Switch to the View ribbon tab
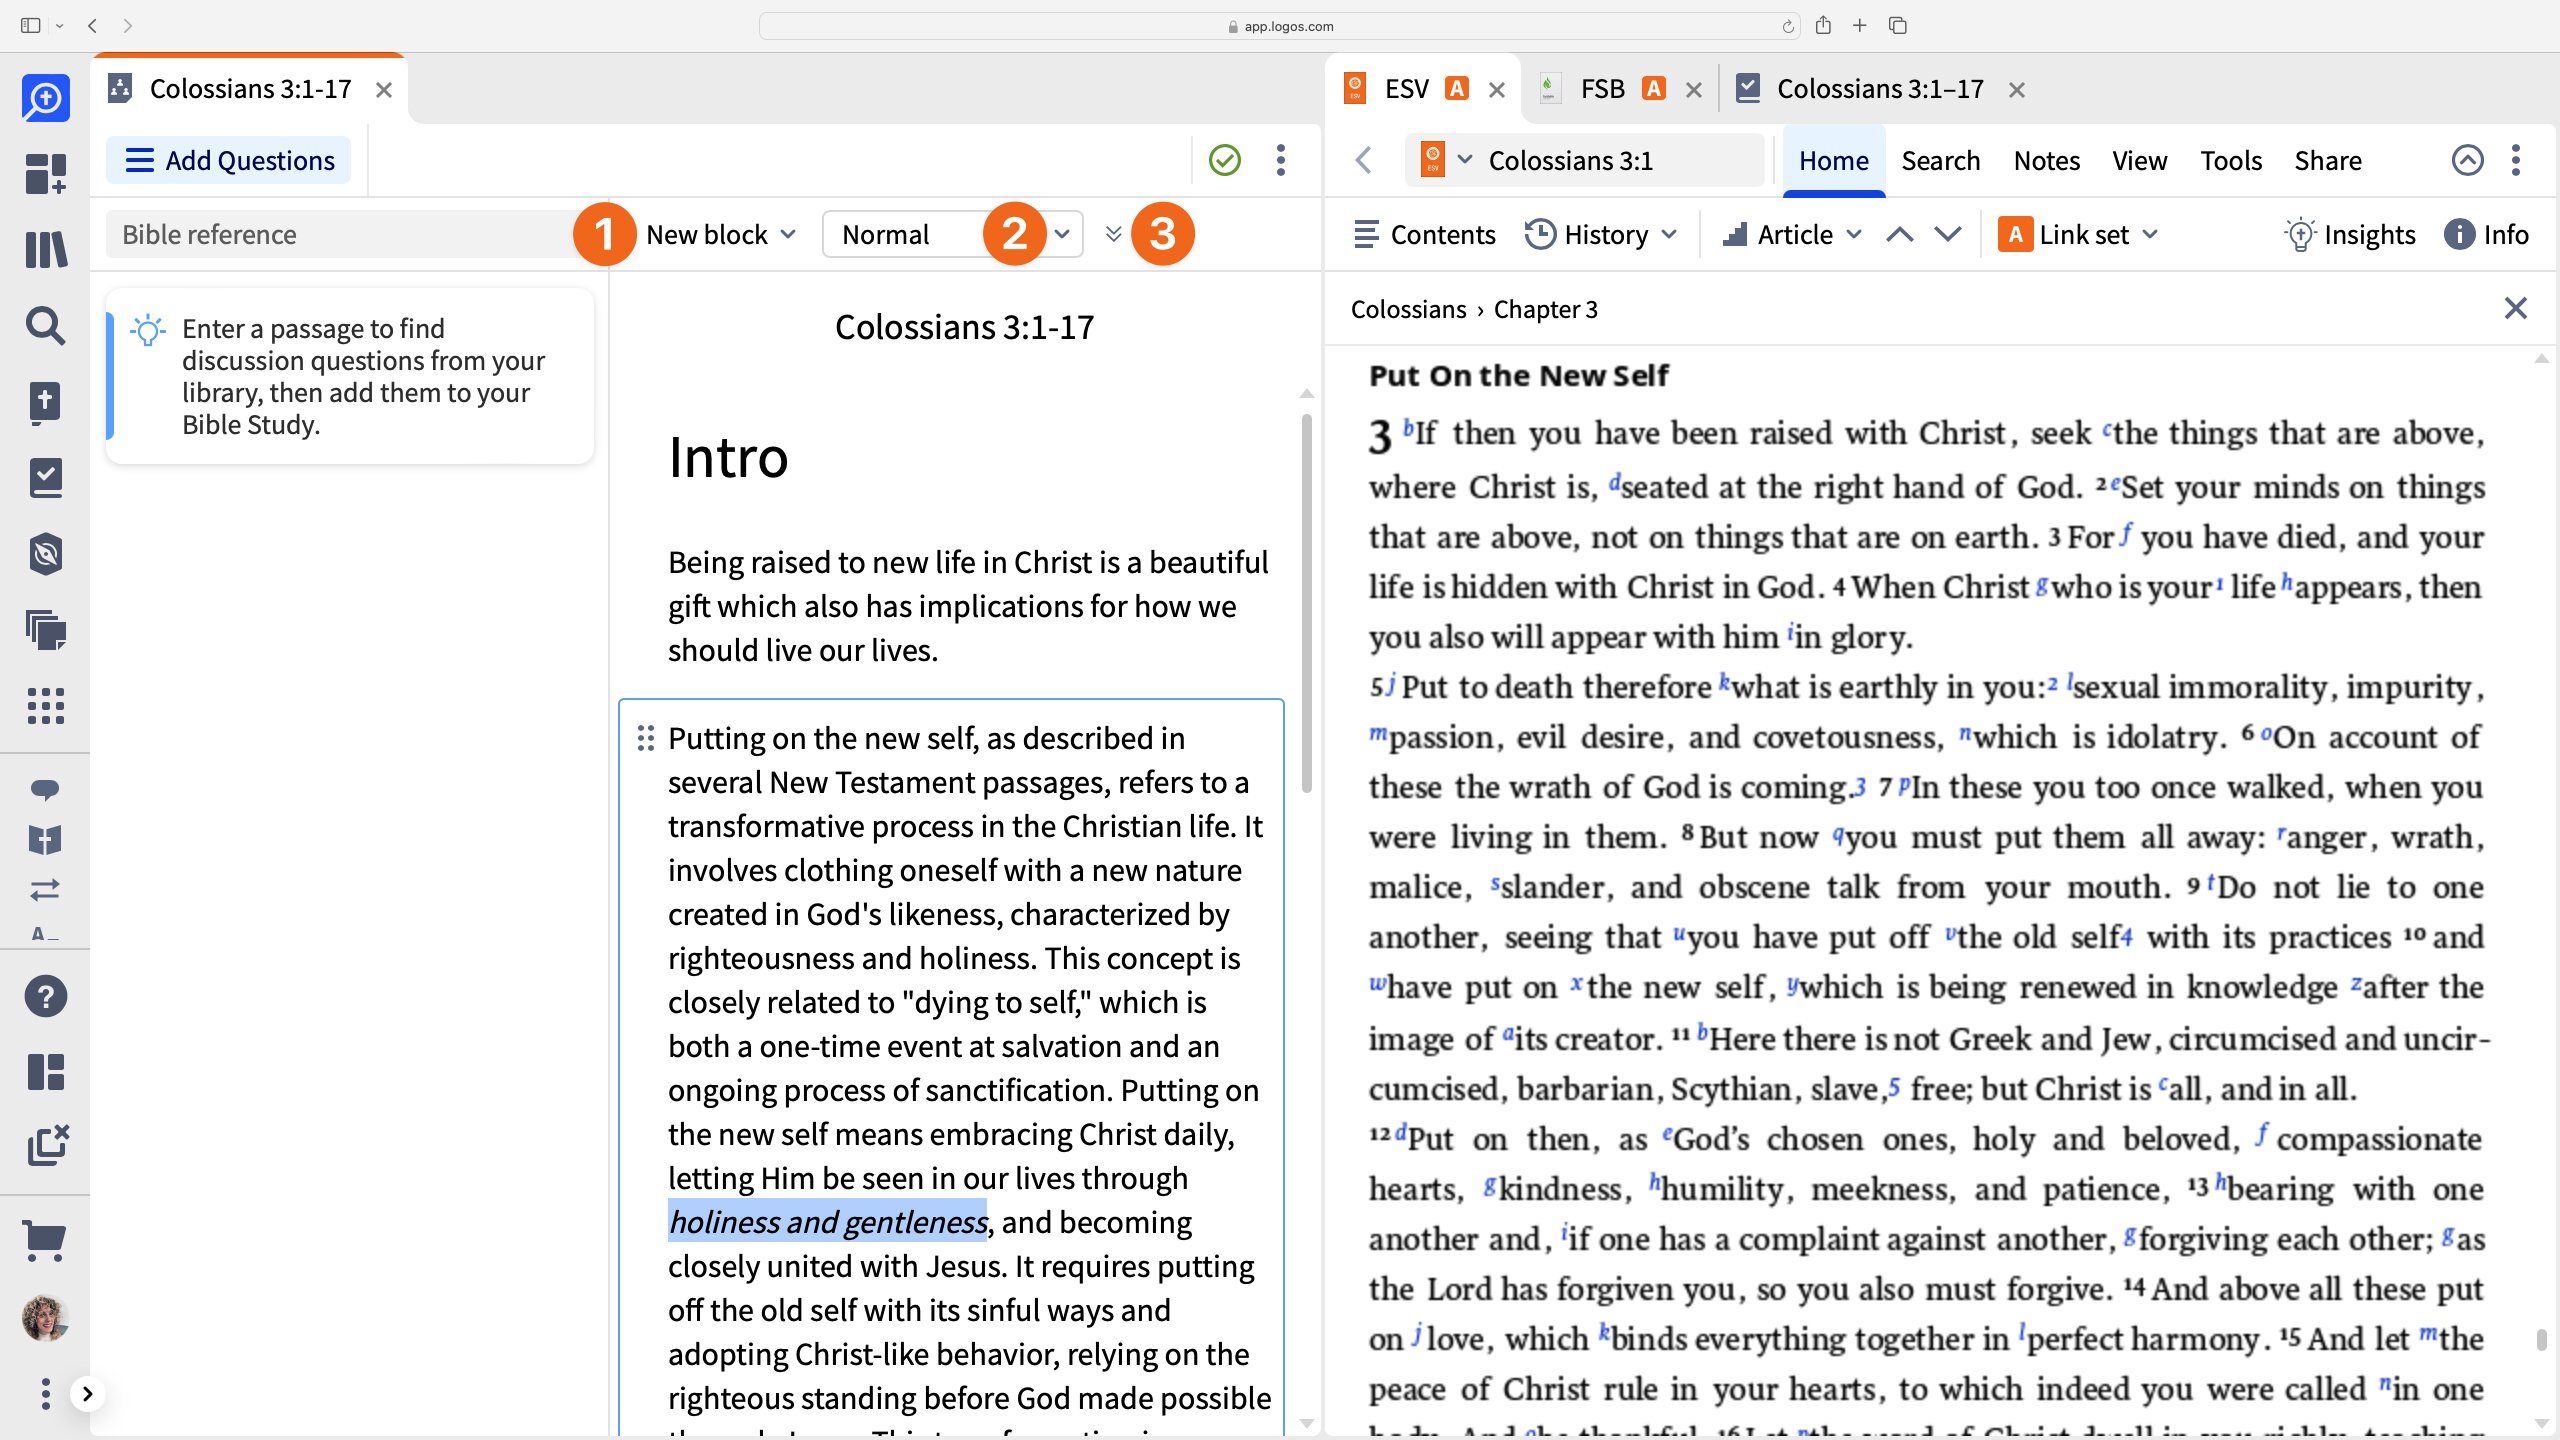2560x1440 pixels. pos(2140,161)
